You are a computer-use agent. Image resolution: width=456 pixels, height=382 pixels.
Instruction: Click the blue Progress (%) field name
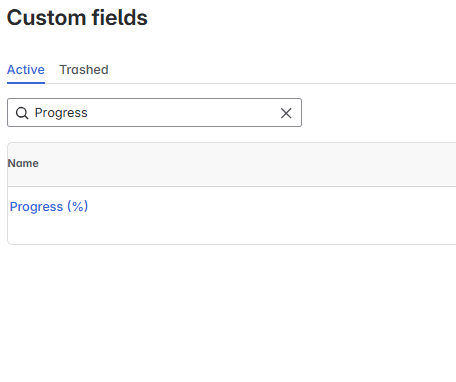pos(49,206)
